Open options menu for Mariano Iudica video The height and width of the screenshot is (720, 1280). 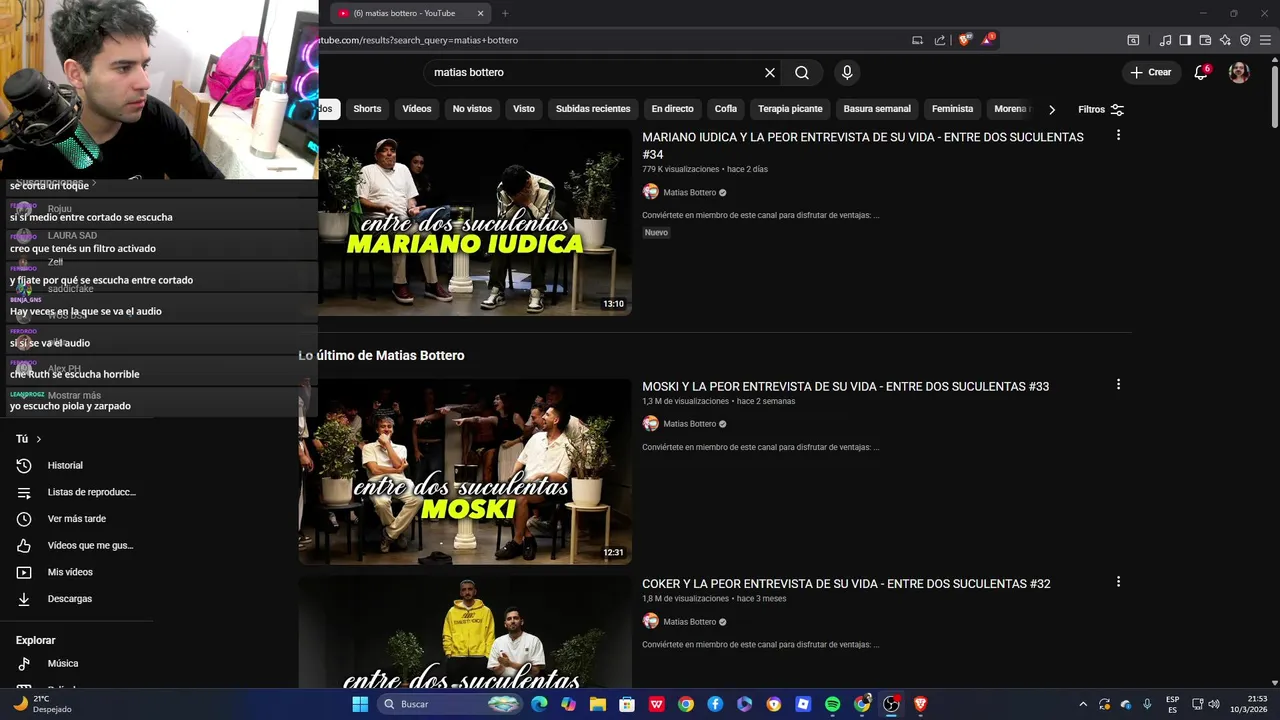click(1118, 135)
